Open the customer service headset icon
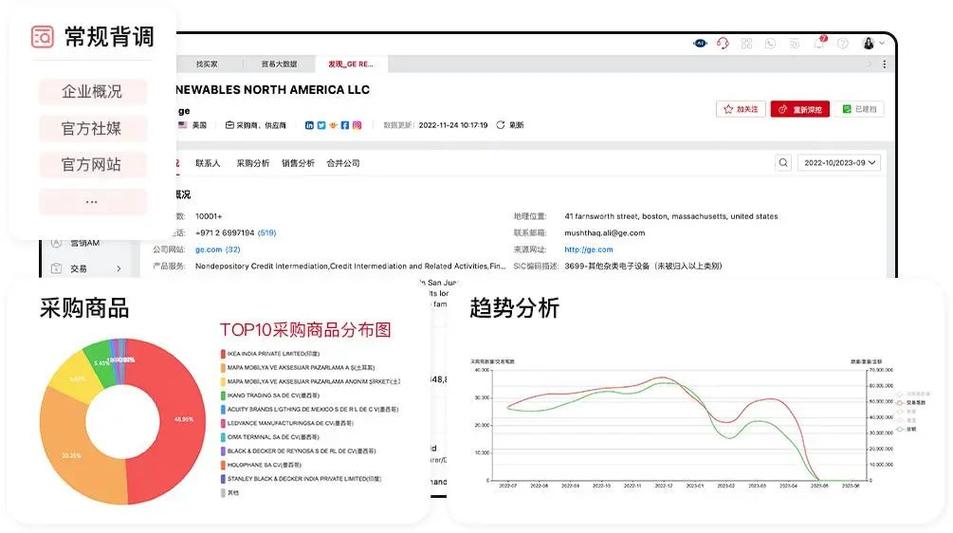The image size is (953, 533). [x=723, y=43]
